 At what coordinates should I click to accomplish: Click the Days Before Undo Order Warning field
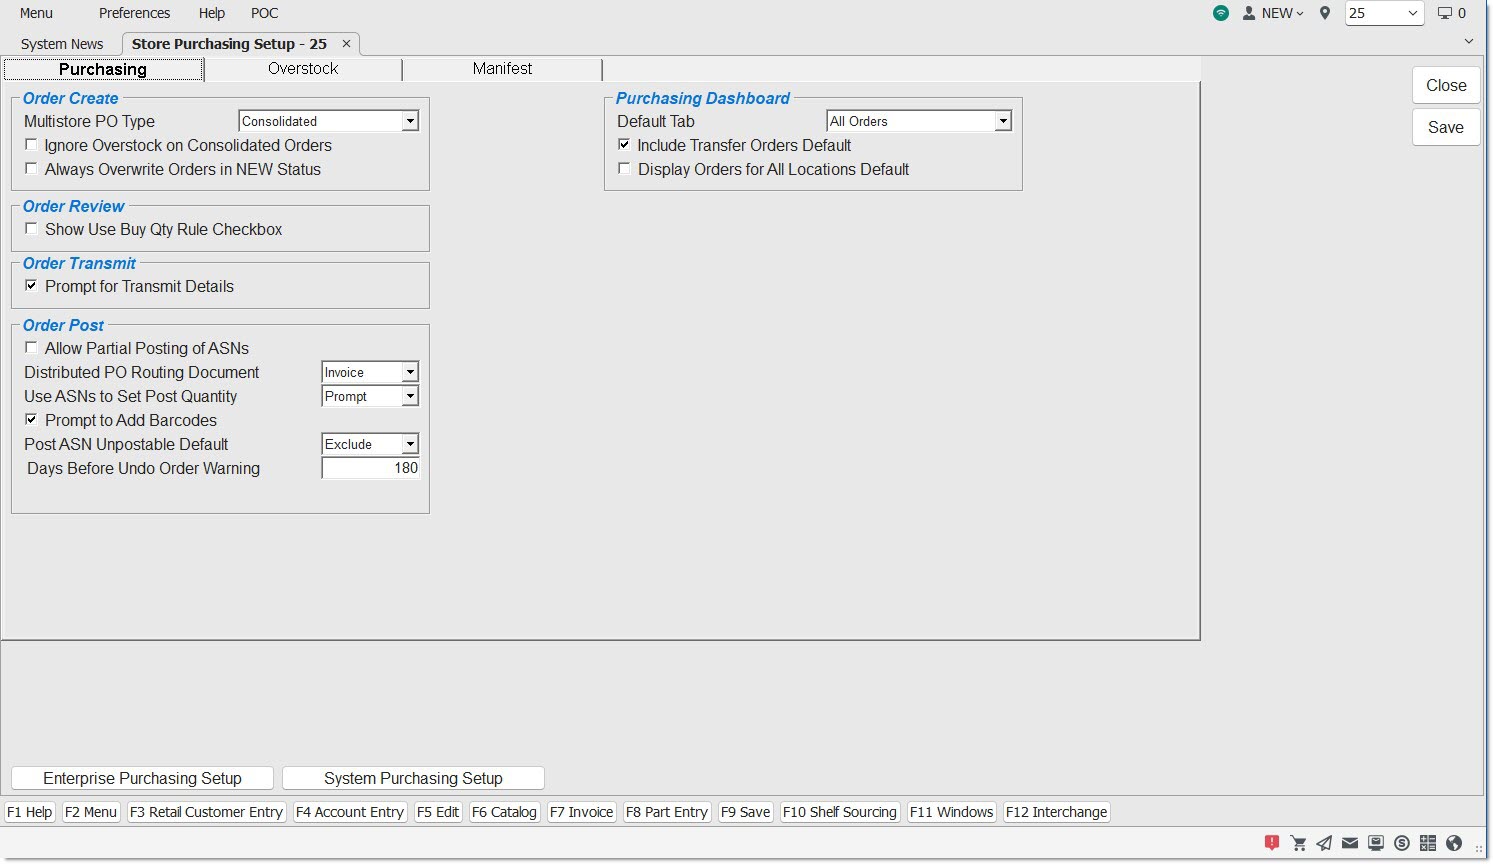370,468
